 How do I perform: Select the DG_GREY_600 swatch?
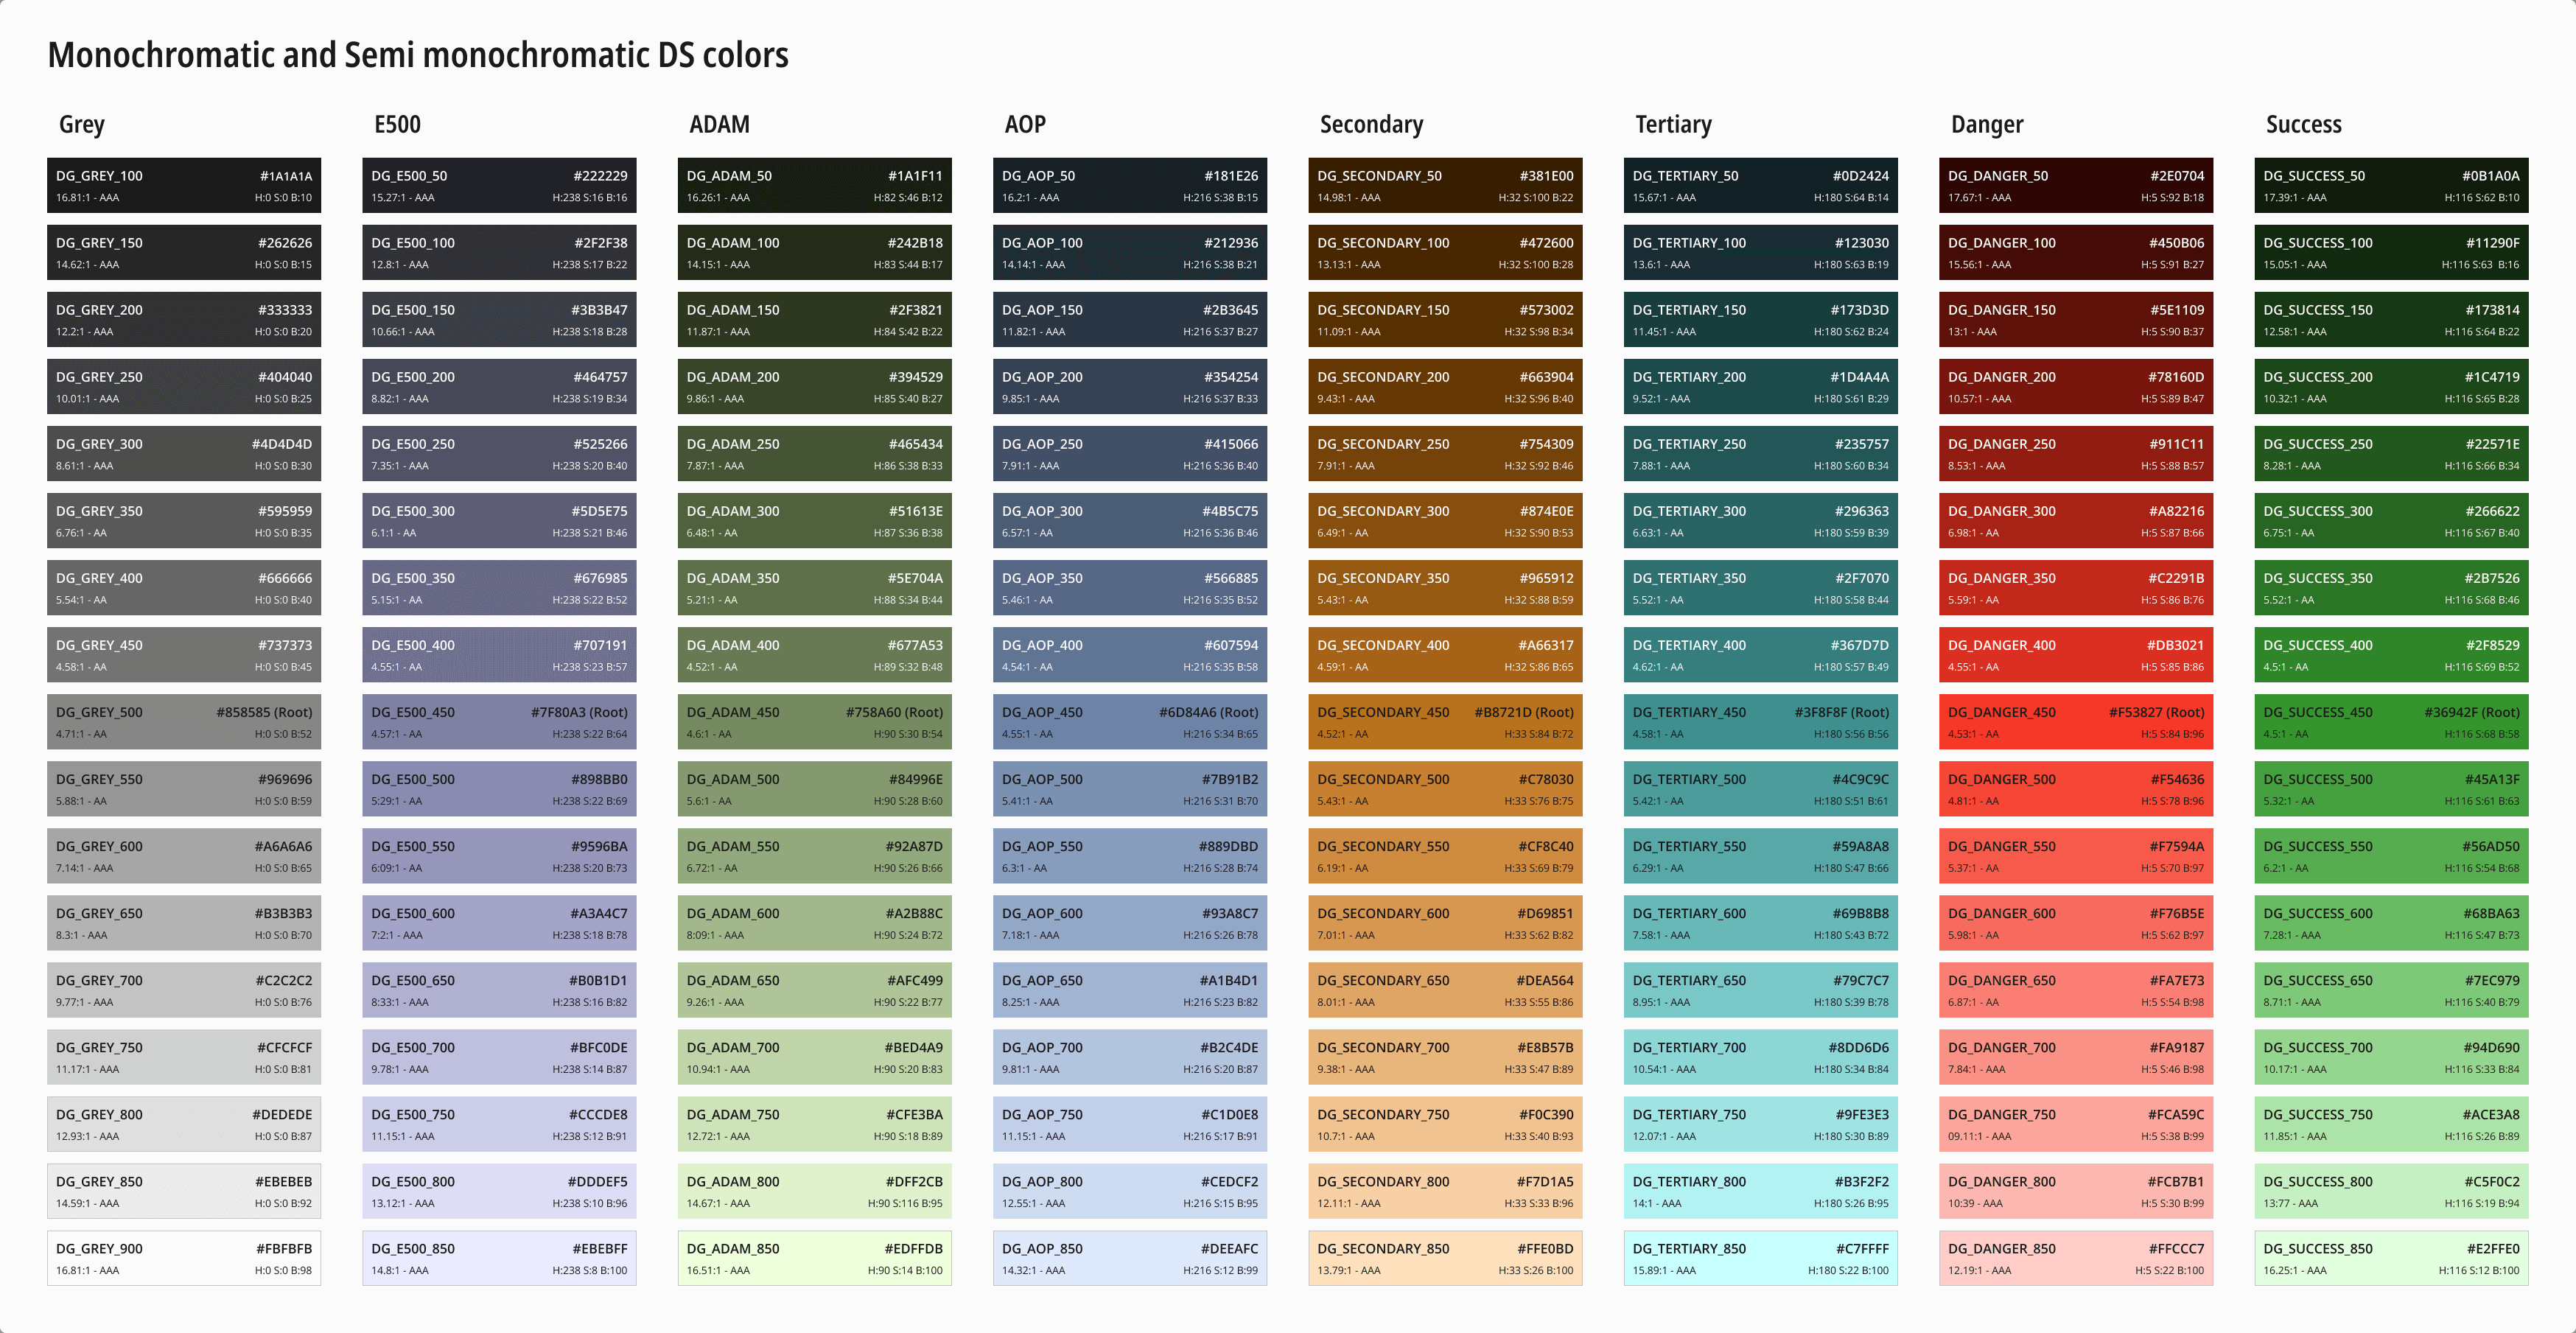click(184, 856)
